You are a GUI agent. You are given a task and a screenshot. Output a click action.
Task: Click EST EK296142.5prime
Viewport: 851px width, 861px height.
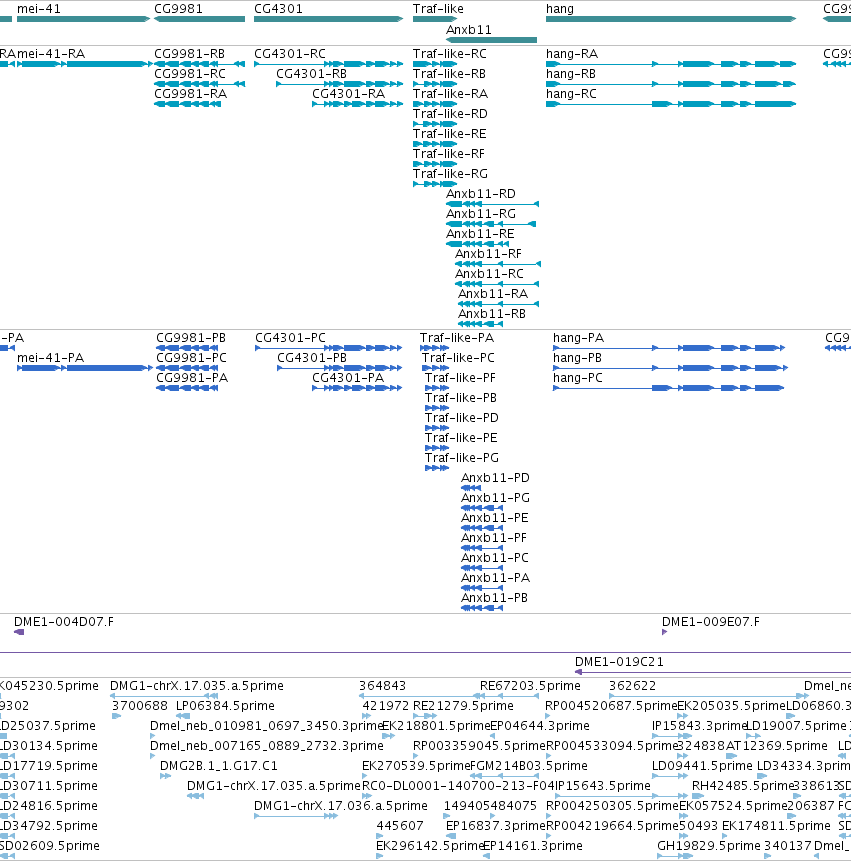coord(429,846)
